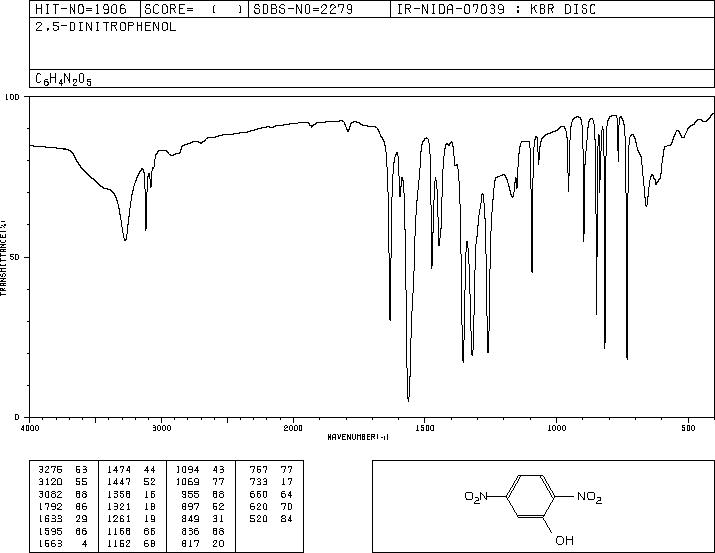
Task: Click peak table entry 1162
Action: tap(119, 544)
